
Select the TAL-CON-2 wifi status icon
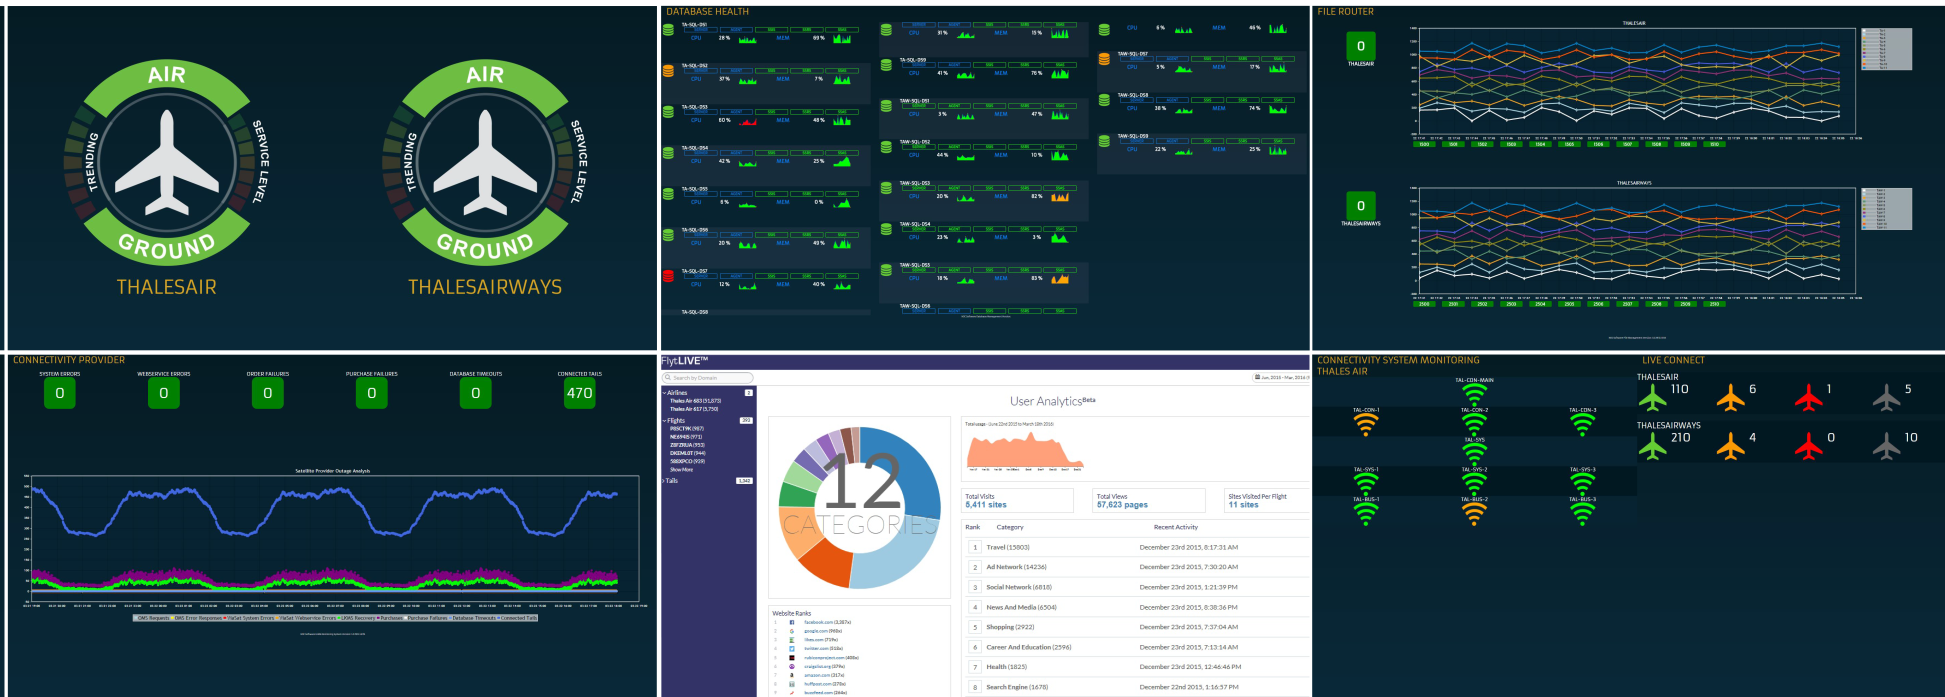1474,425
